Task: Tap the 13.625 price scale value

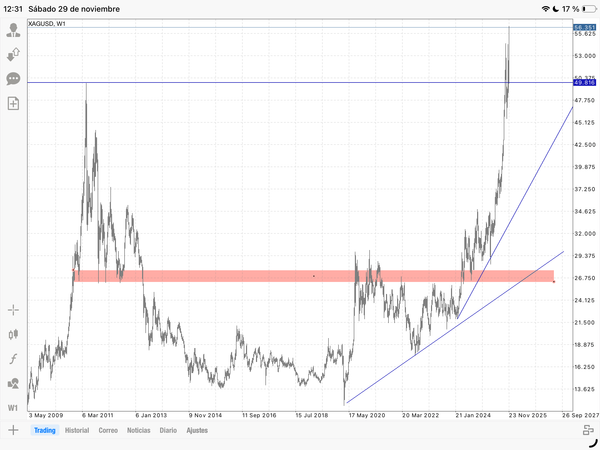Action: click(585, 390)
